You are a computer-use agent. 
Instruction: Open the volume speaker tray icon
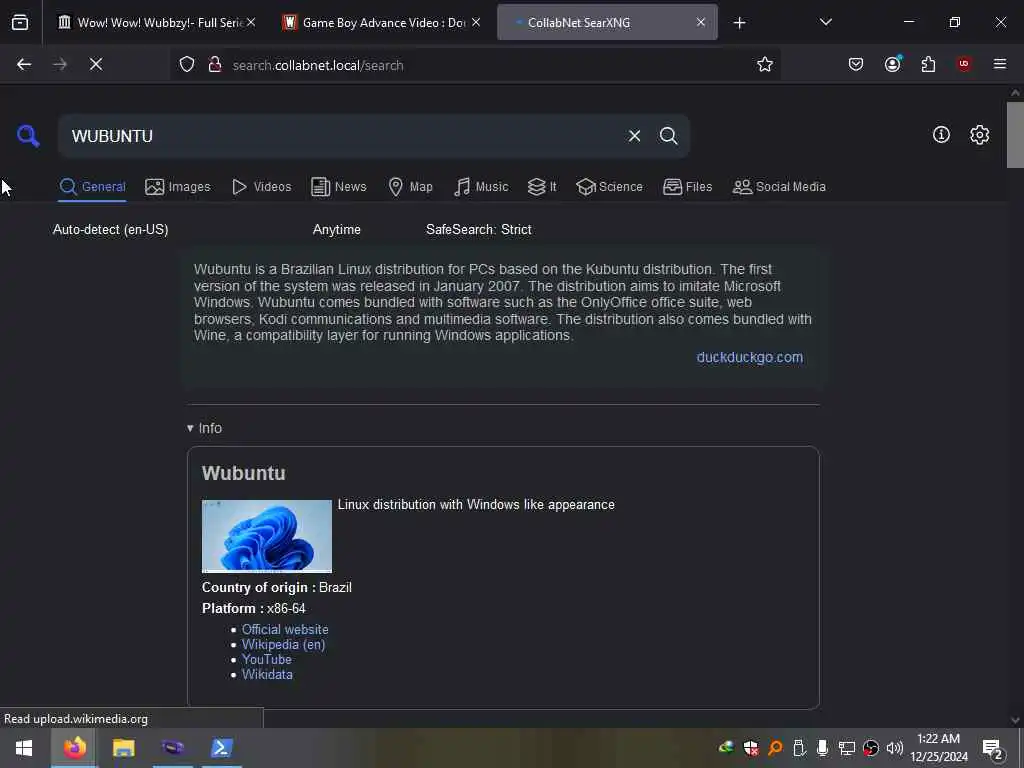(895, 748)
